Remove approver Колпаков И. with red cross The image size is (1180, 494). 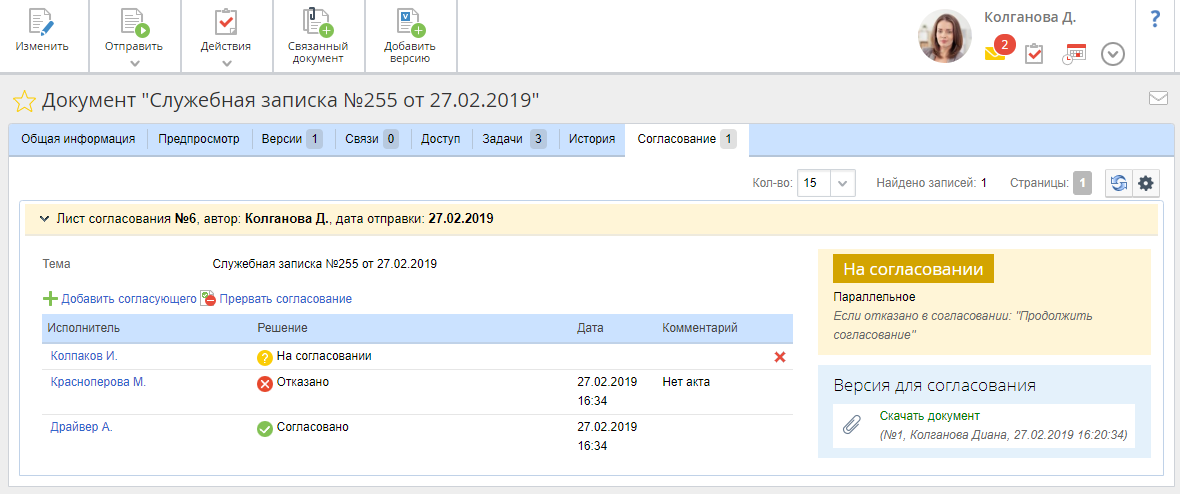780,357
